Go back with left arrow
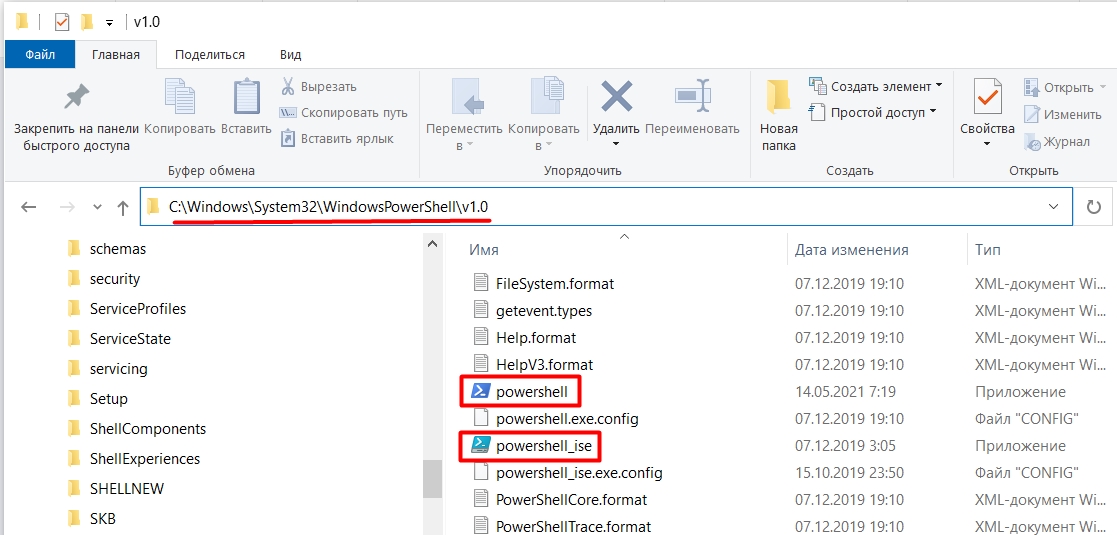 coord(28,207)
